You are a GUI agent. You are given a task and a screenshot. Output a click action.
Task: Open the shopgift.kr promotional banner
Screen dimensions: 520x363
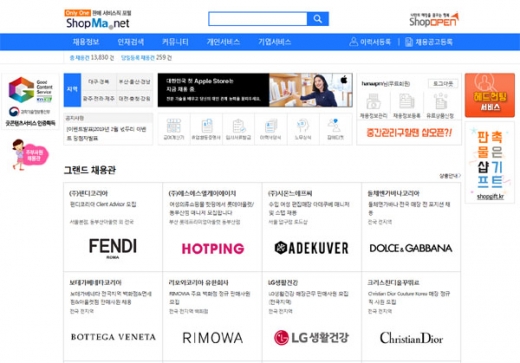[490, 162]
